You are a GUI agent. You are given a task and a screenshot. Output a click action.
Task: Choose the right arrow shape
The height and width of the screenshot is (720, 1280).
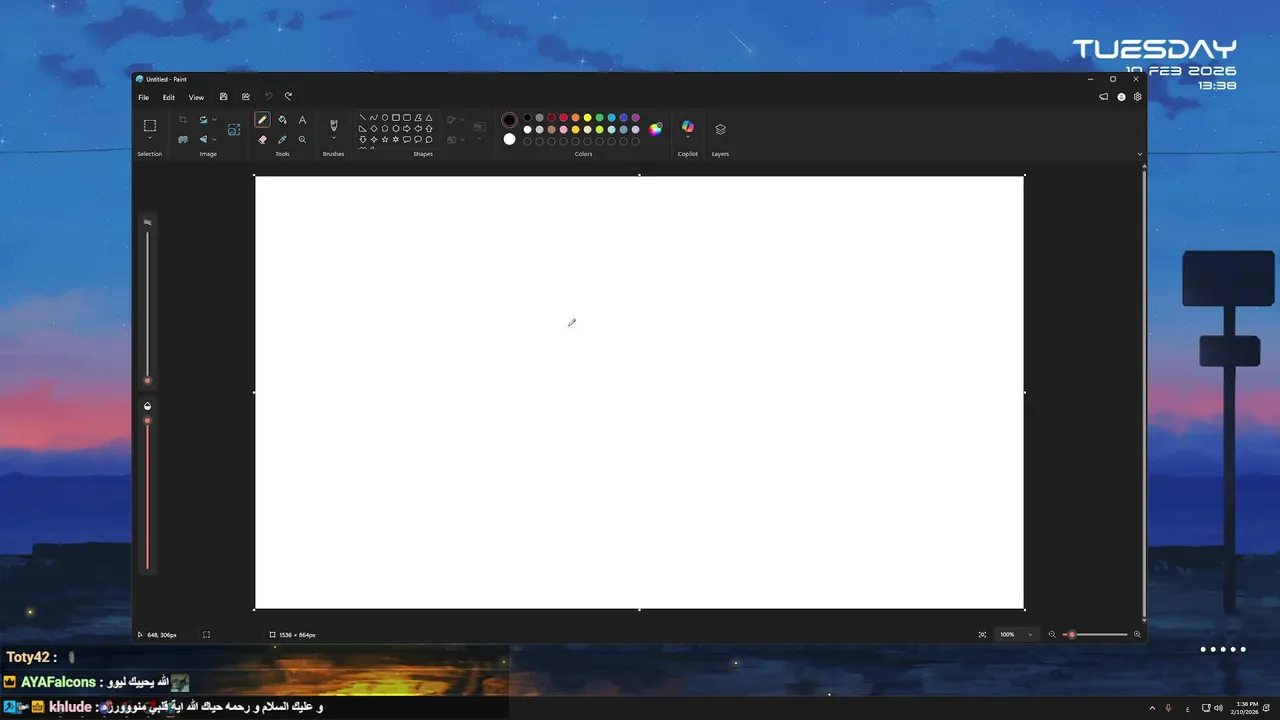(407, 128)
